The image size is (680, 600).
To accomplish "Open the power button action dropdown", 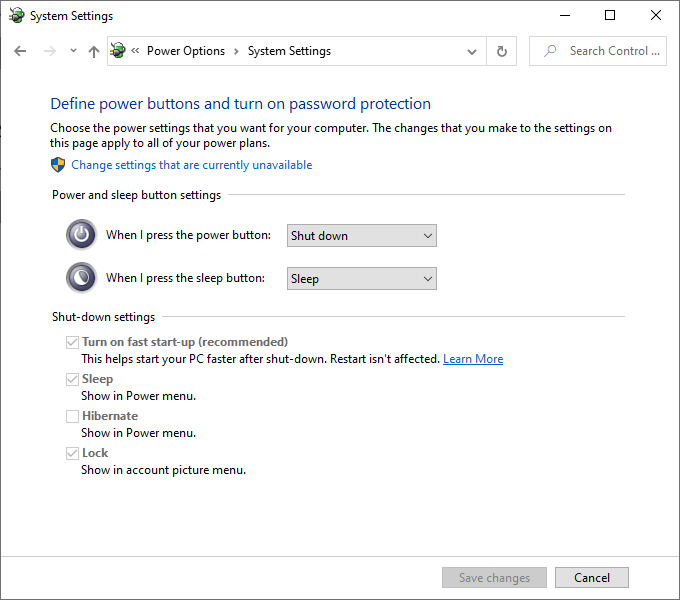I will (361, 236).
